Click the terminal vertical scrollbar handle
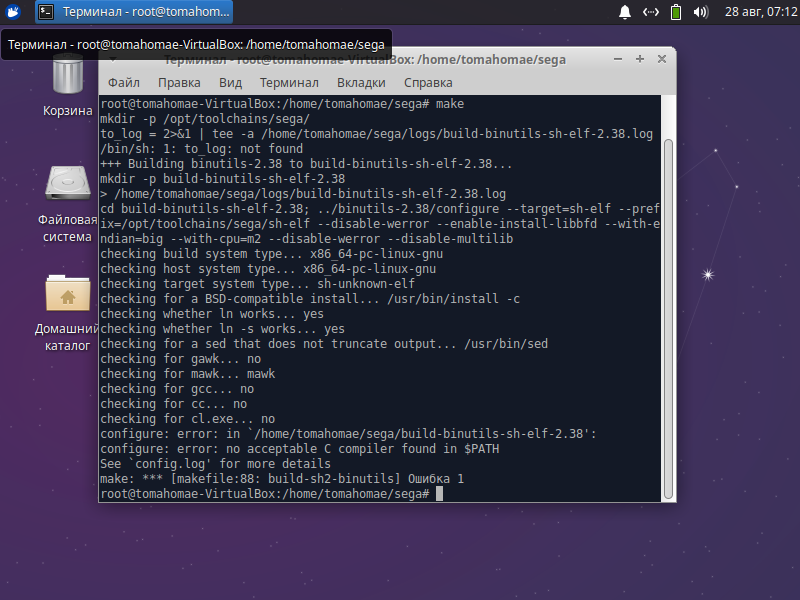The height and width of the screenshot is (600, 800). pyautogui.click(x=668, y=319)
